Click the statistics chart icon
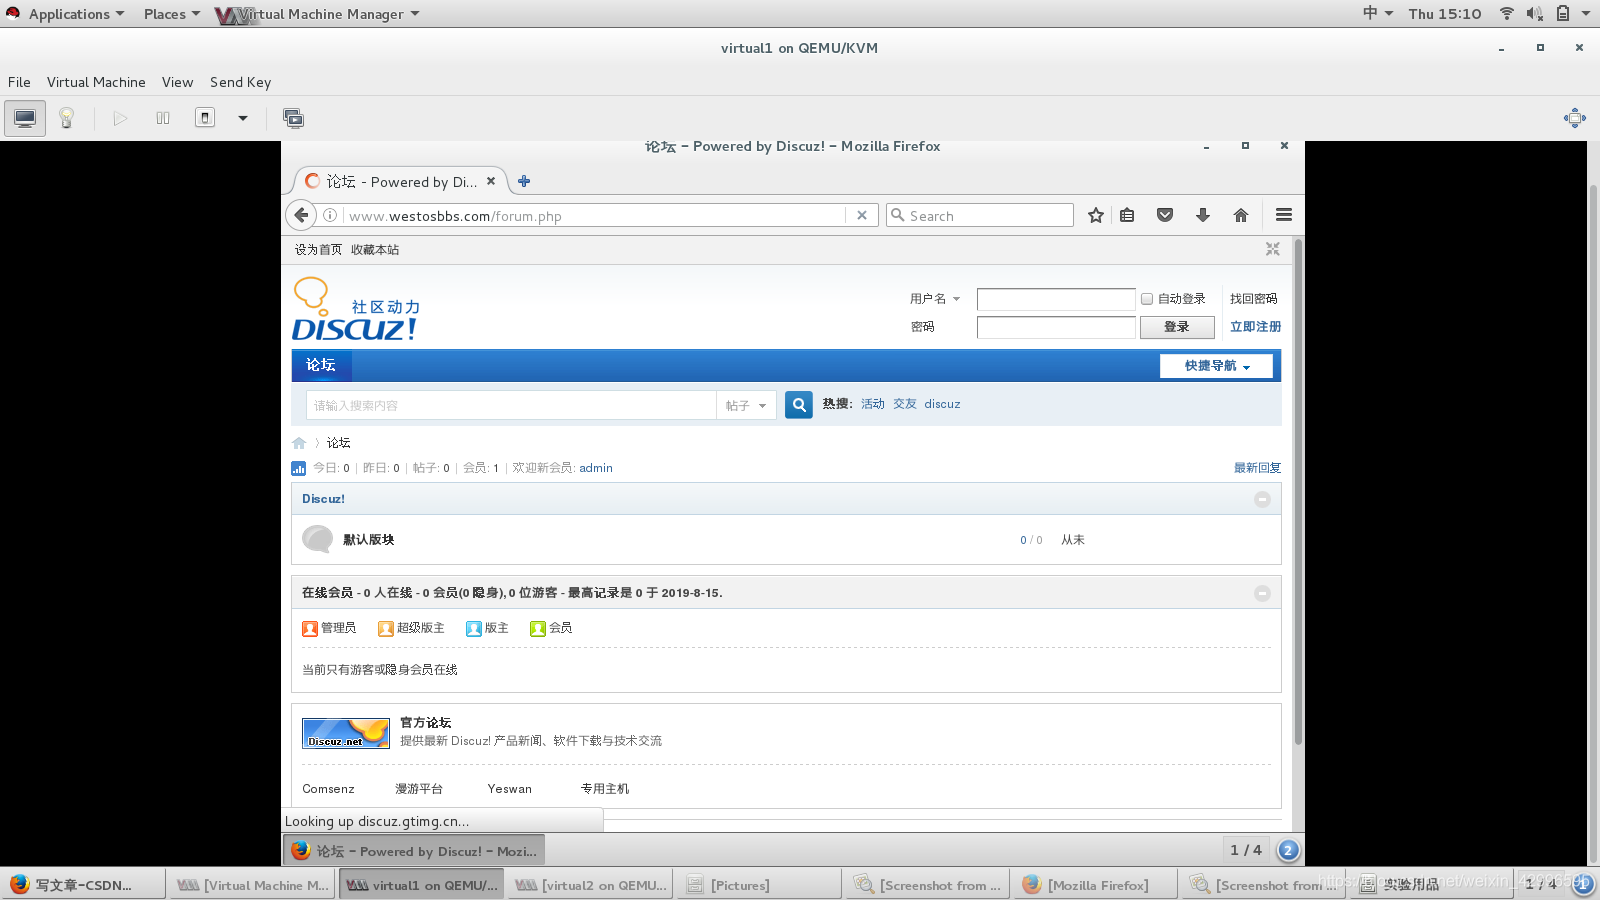Viewport: 1600px width, 900px height. point(298,468)
